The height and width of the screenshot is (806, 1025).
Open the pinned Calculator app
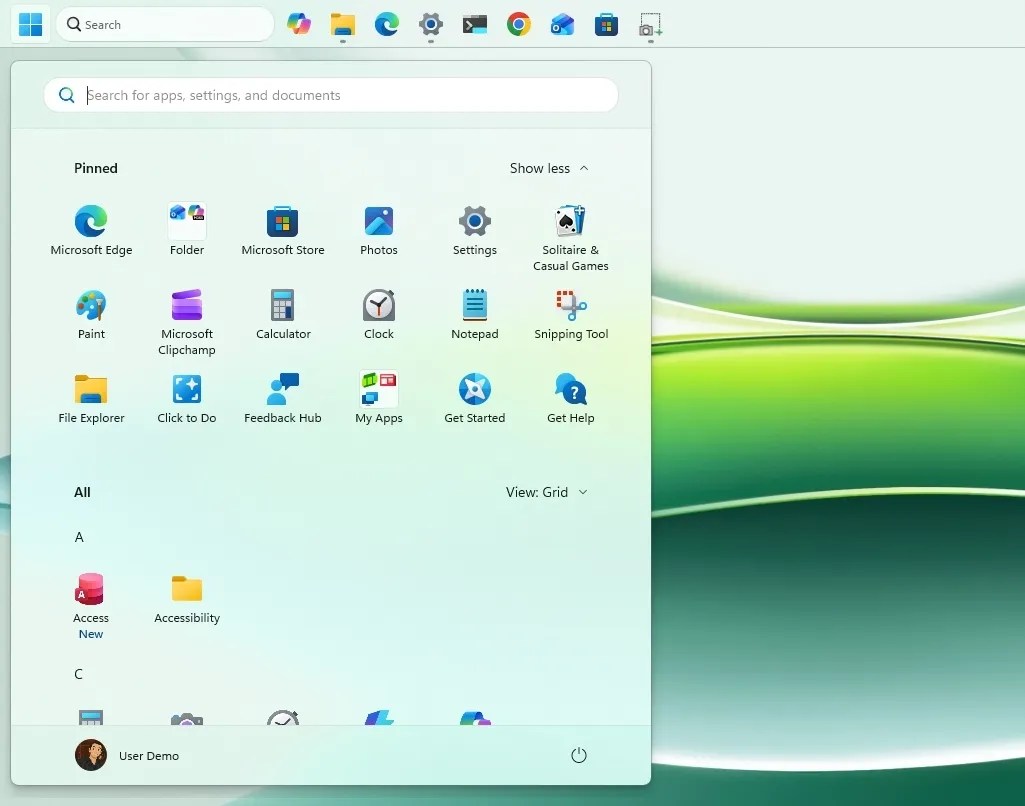[x=282, y=314]
